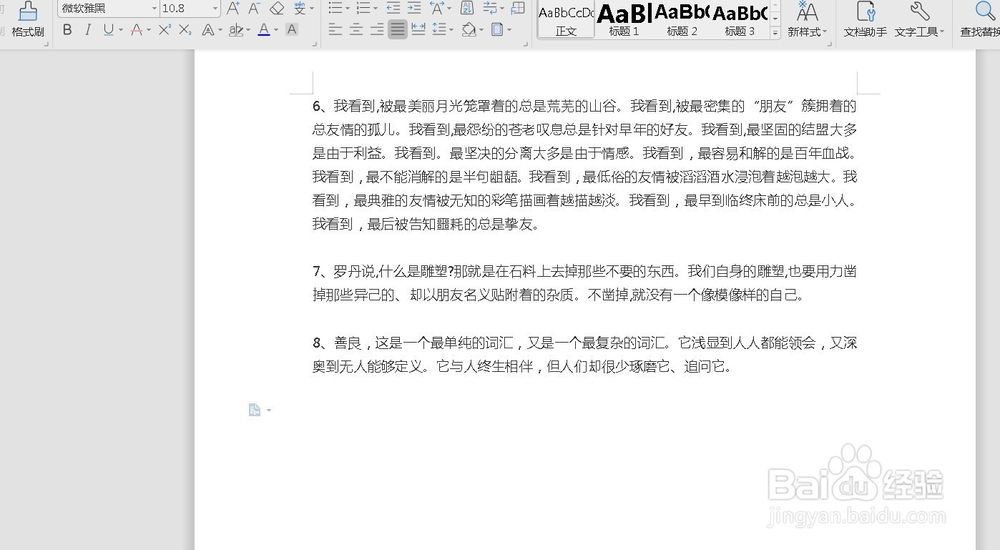Apply text highlight color
The height and width of the screenshot is (550, 1000).
point(235,29)
